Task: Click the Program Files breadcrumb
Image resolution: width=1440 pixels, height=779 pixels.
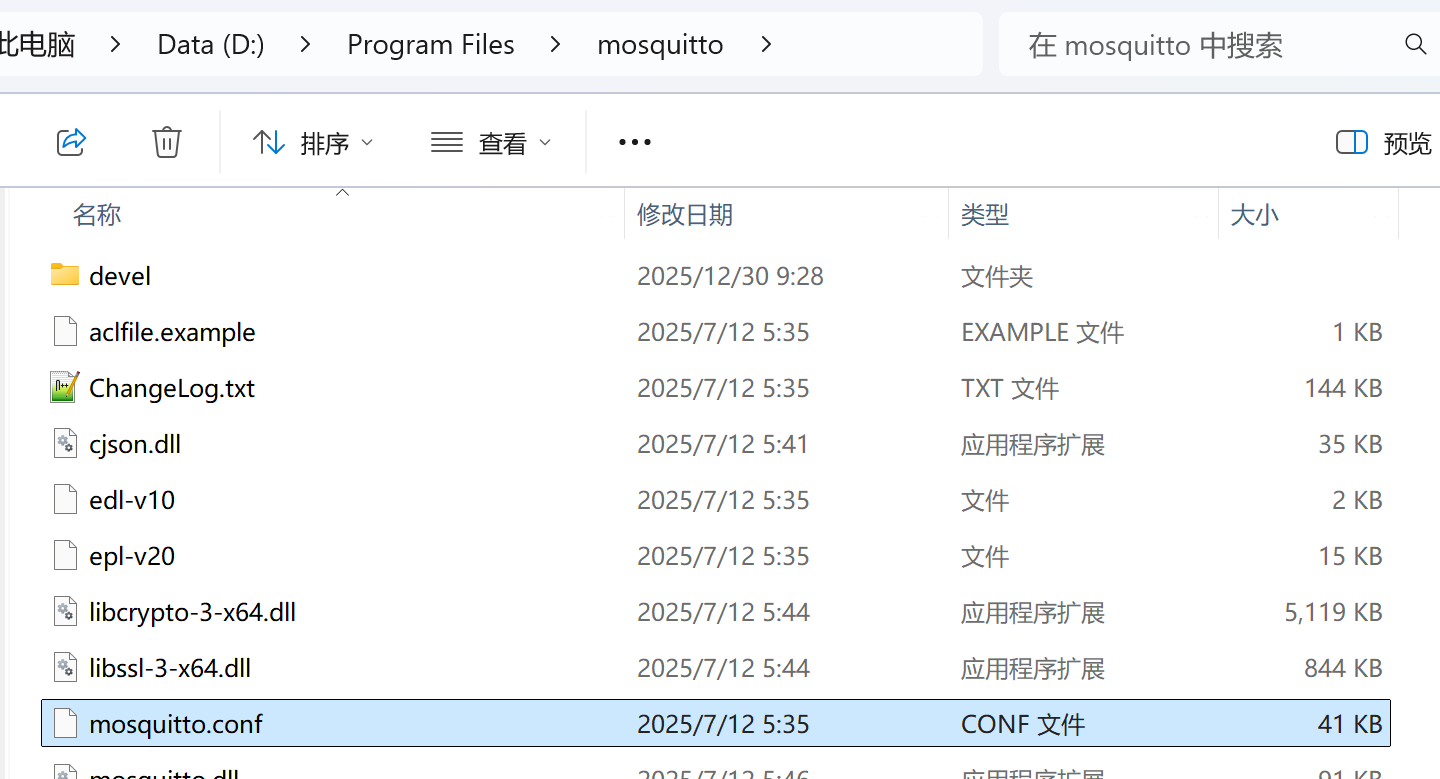Action: [x=431, y=44]
